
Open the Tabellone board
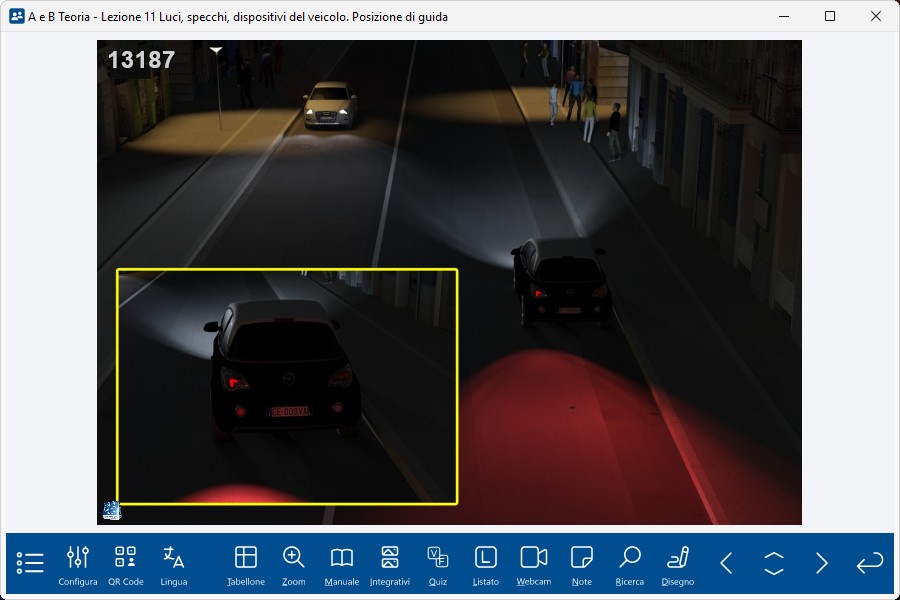coord(246,565)
